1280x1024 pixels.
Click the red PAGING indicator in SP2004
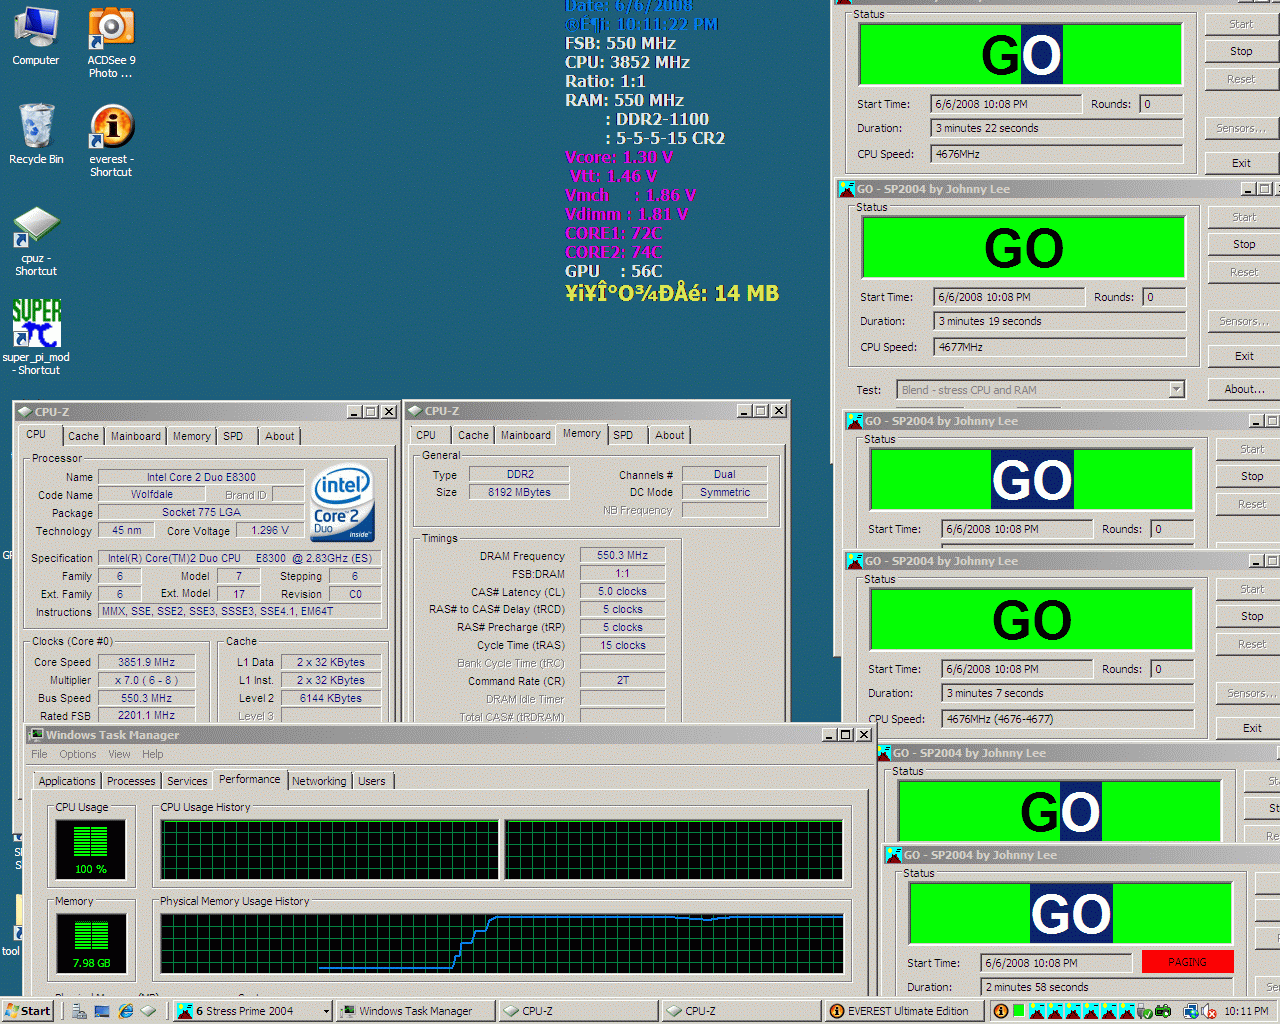pyautogui.click(x=1187, y=962)
